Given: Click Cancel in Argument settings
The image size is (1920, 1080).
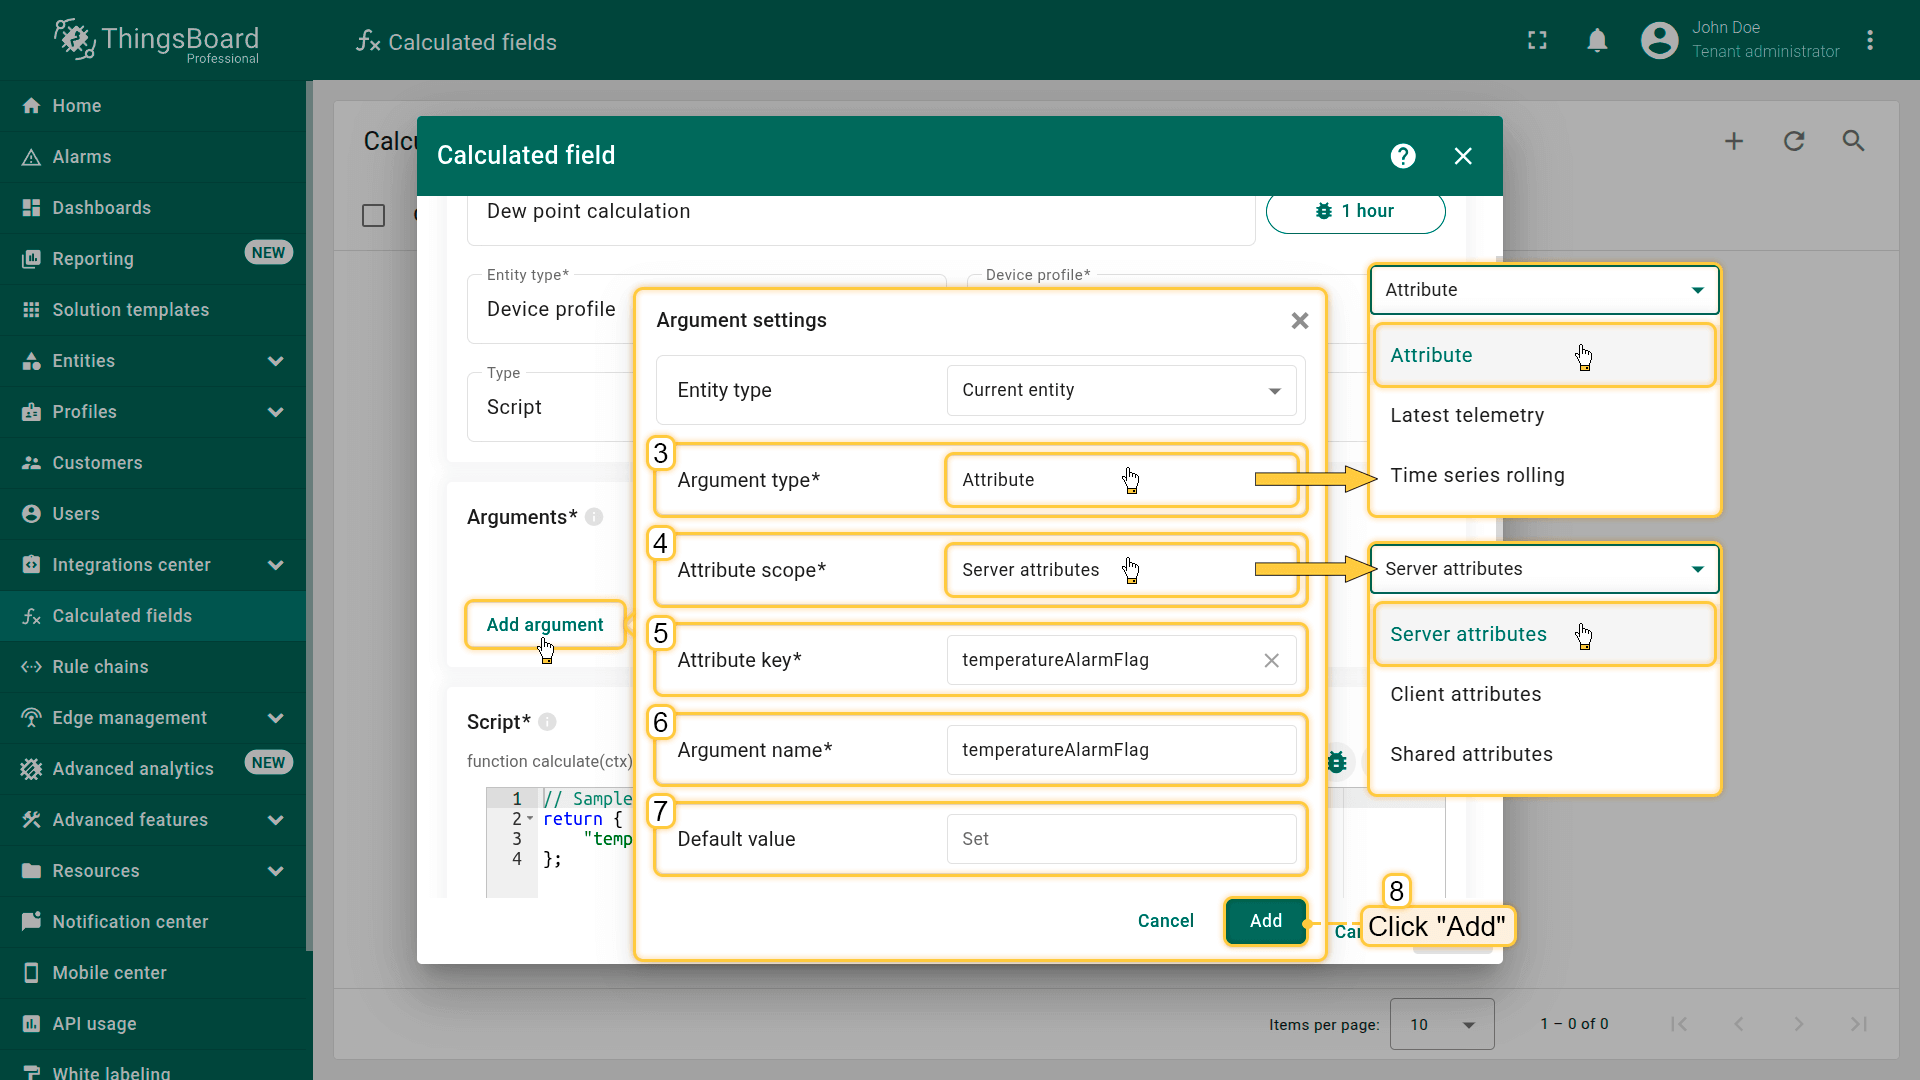Looking at the screenshot, I should tap(1165, 921).
